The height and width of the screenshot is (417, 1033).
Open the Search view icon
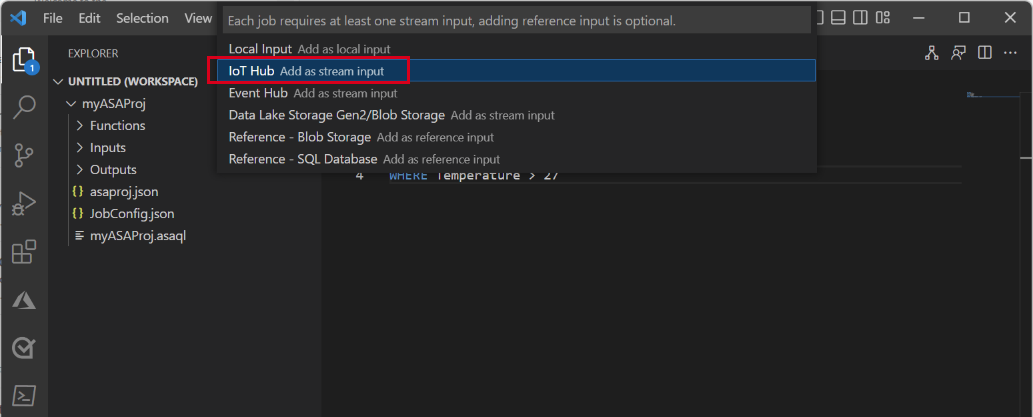point(23,108)
